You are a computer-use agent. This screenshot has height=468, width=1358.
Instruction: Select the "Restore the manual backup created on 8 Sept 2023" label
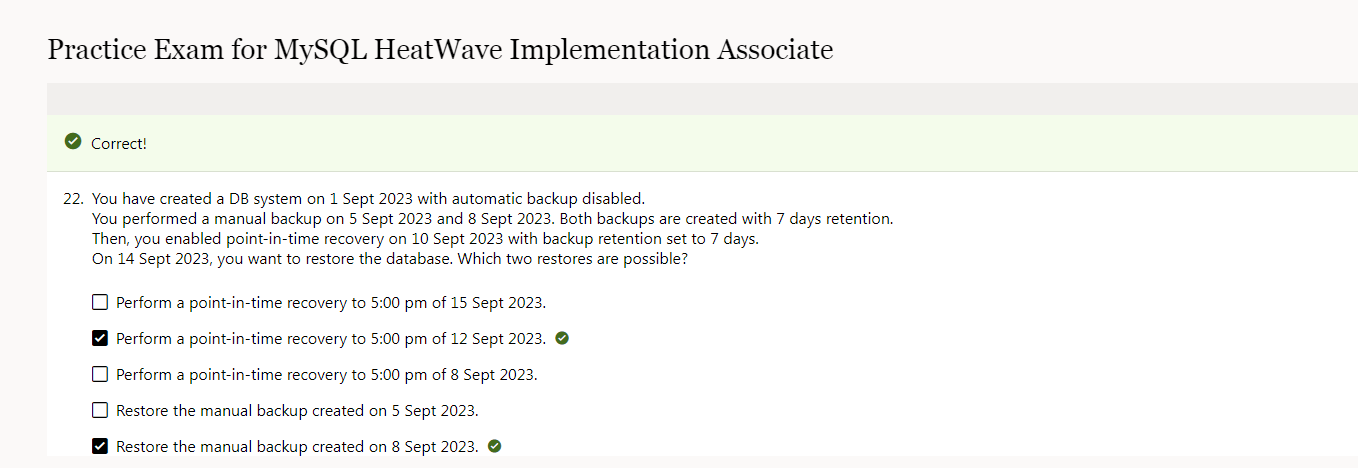click(x=297, y=446)
